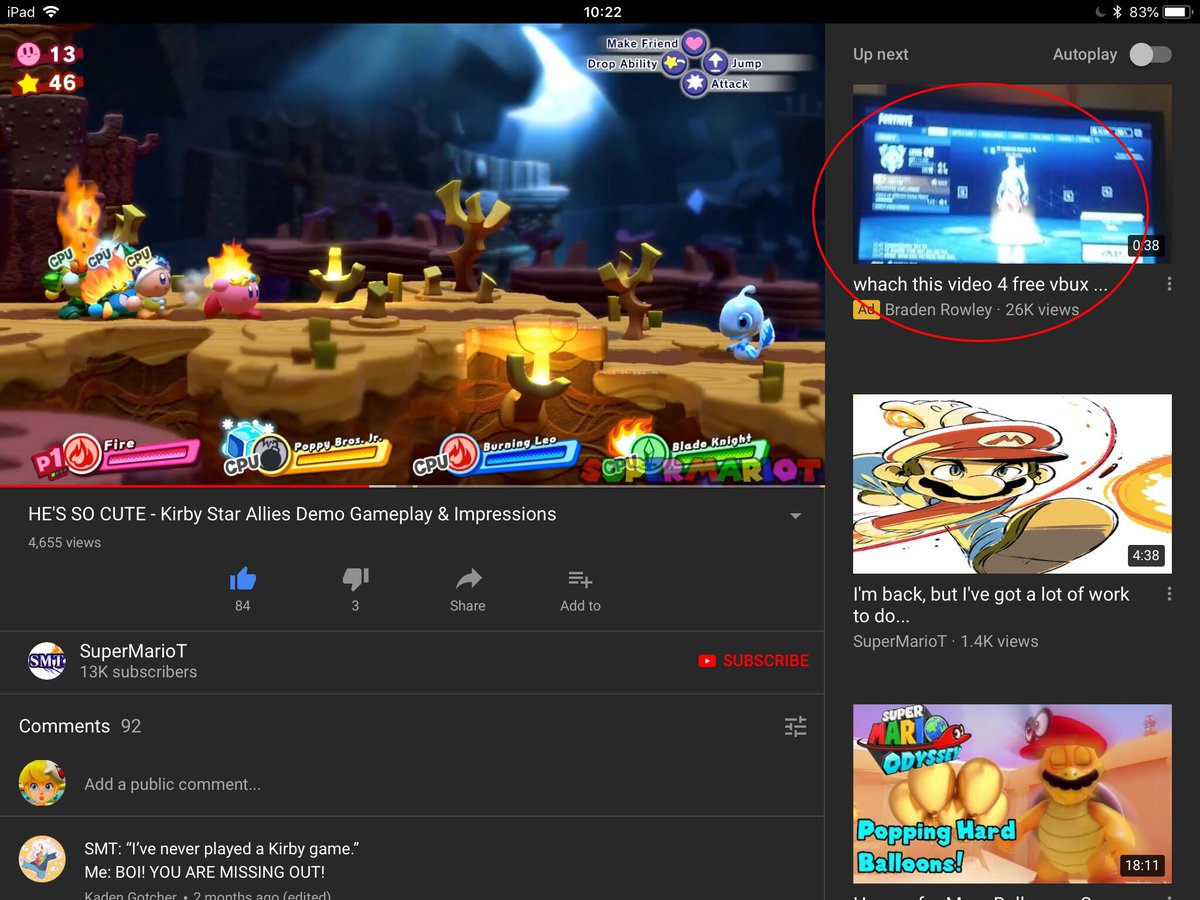Open Braden Rowley ad channel name
Image resolution: width=1200 pixels, height=900 pixels.
tap(938, 310)
